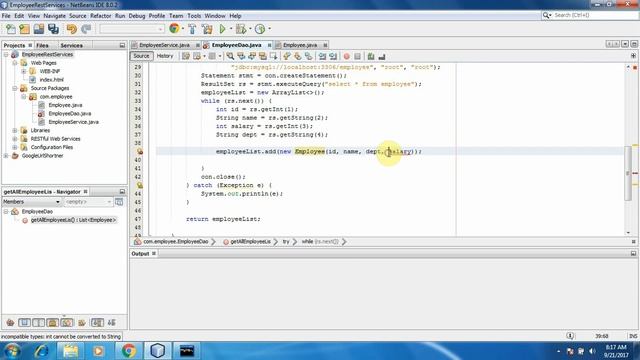Click the error hint bulb on line 39
The height and width of the screenshot is (360, 640).
(140, 151)
